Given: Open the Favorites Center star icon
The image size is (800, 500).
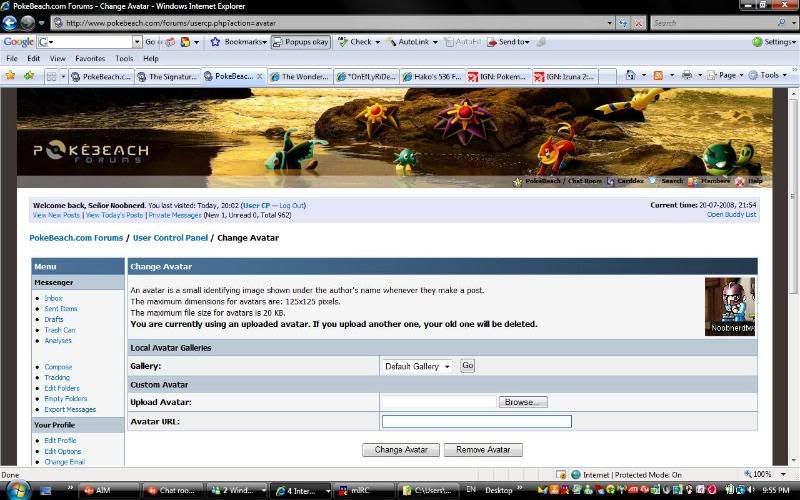Looking at the screenshot, I should pos(10,76).
